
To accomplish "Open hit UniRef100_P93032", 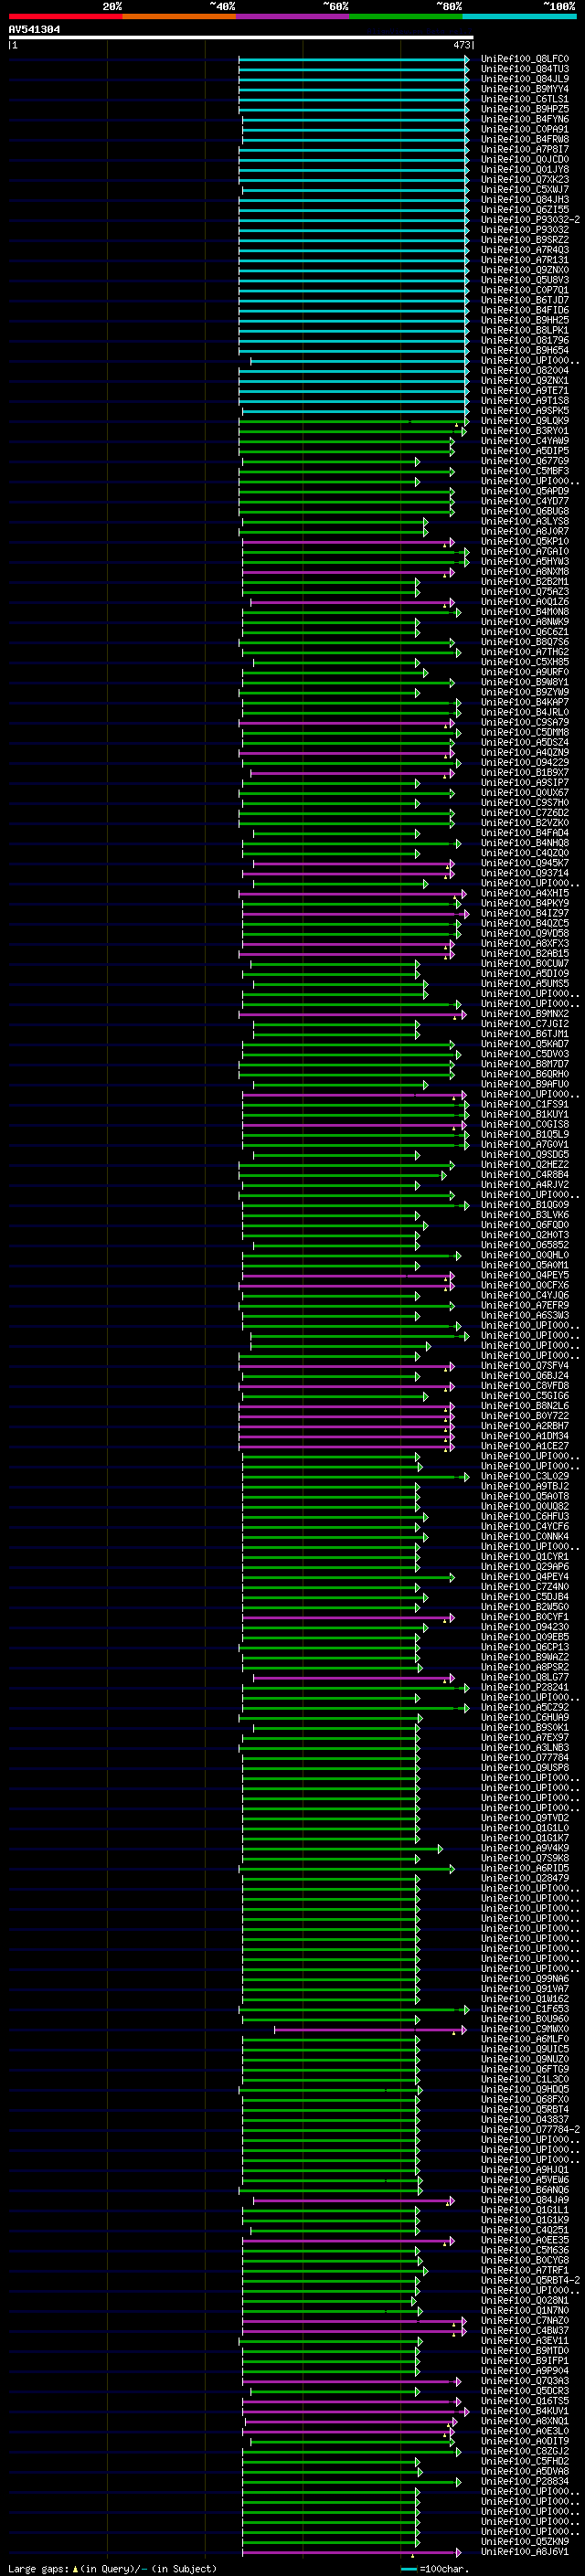I will (x=524, y=230).
